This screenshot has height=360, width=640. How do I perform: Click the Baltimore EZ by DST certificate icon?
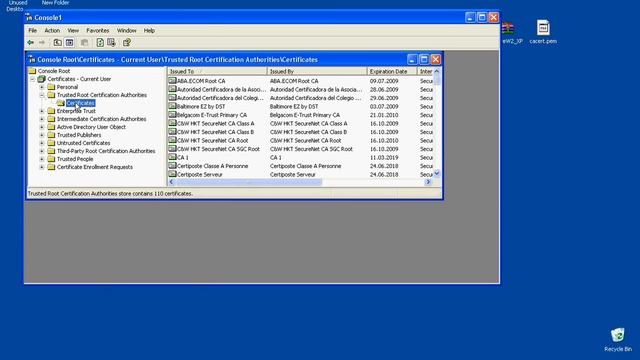[x=172, y=106]
